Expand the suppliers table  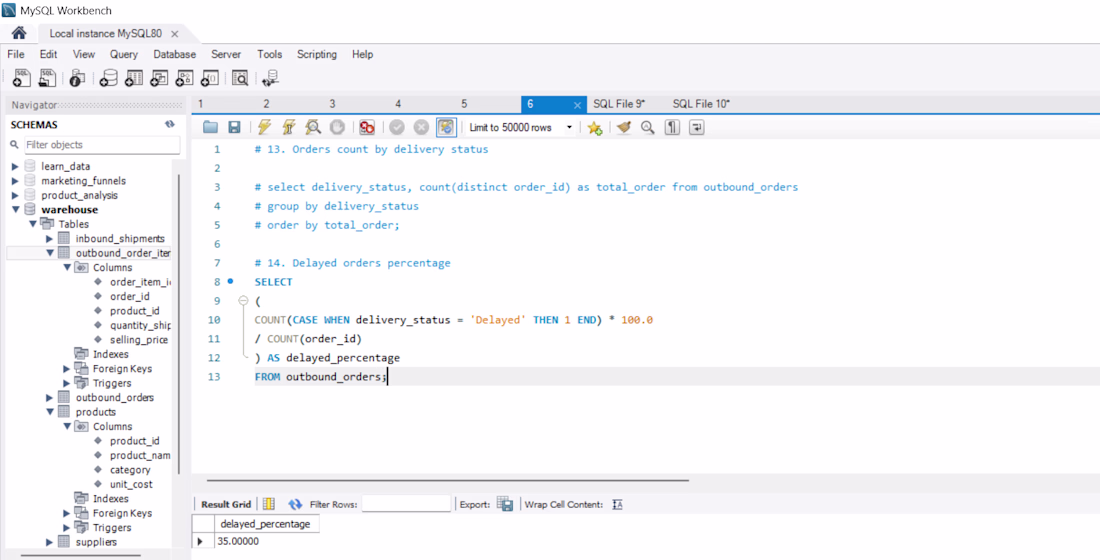click(x=49, y=542)
